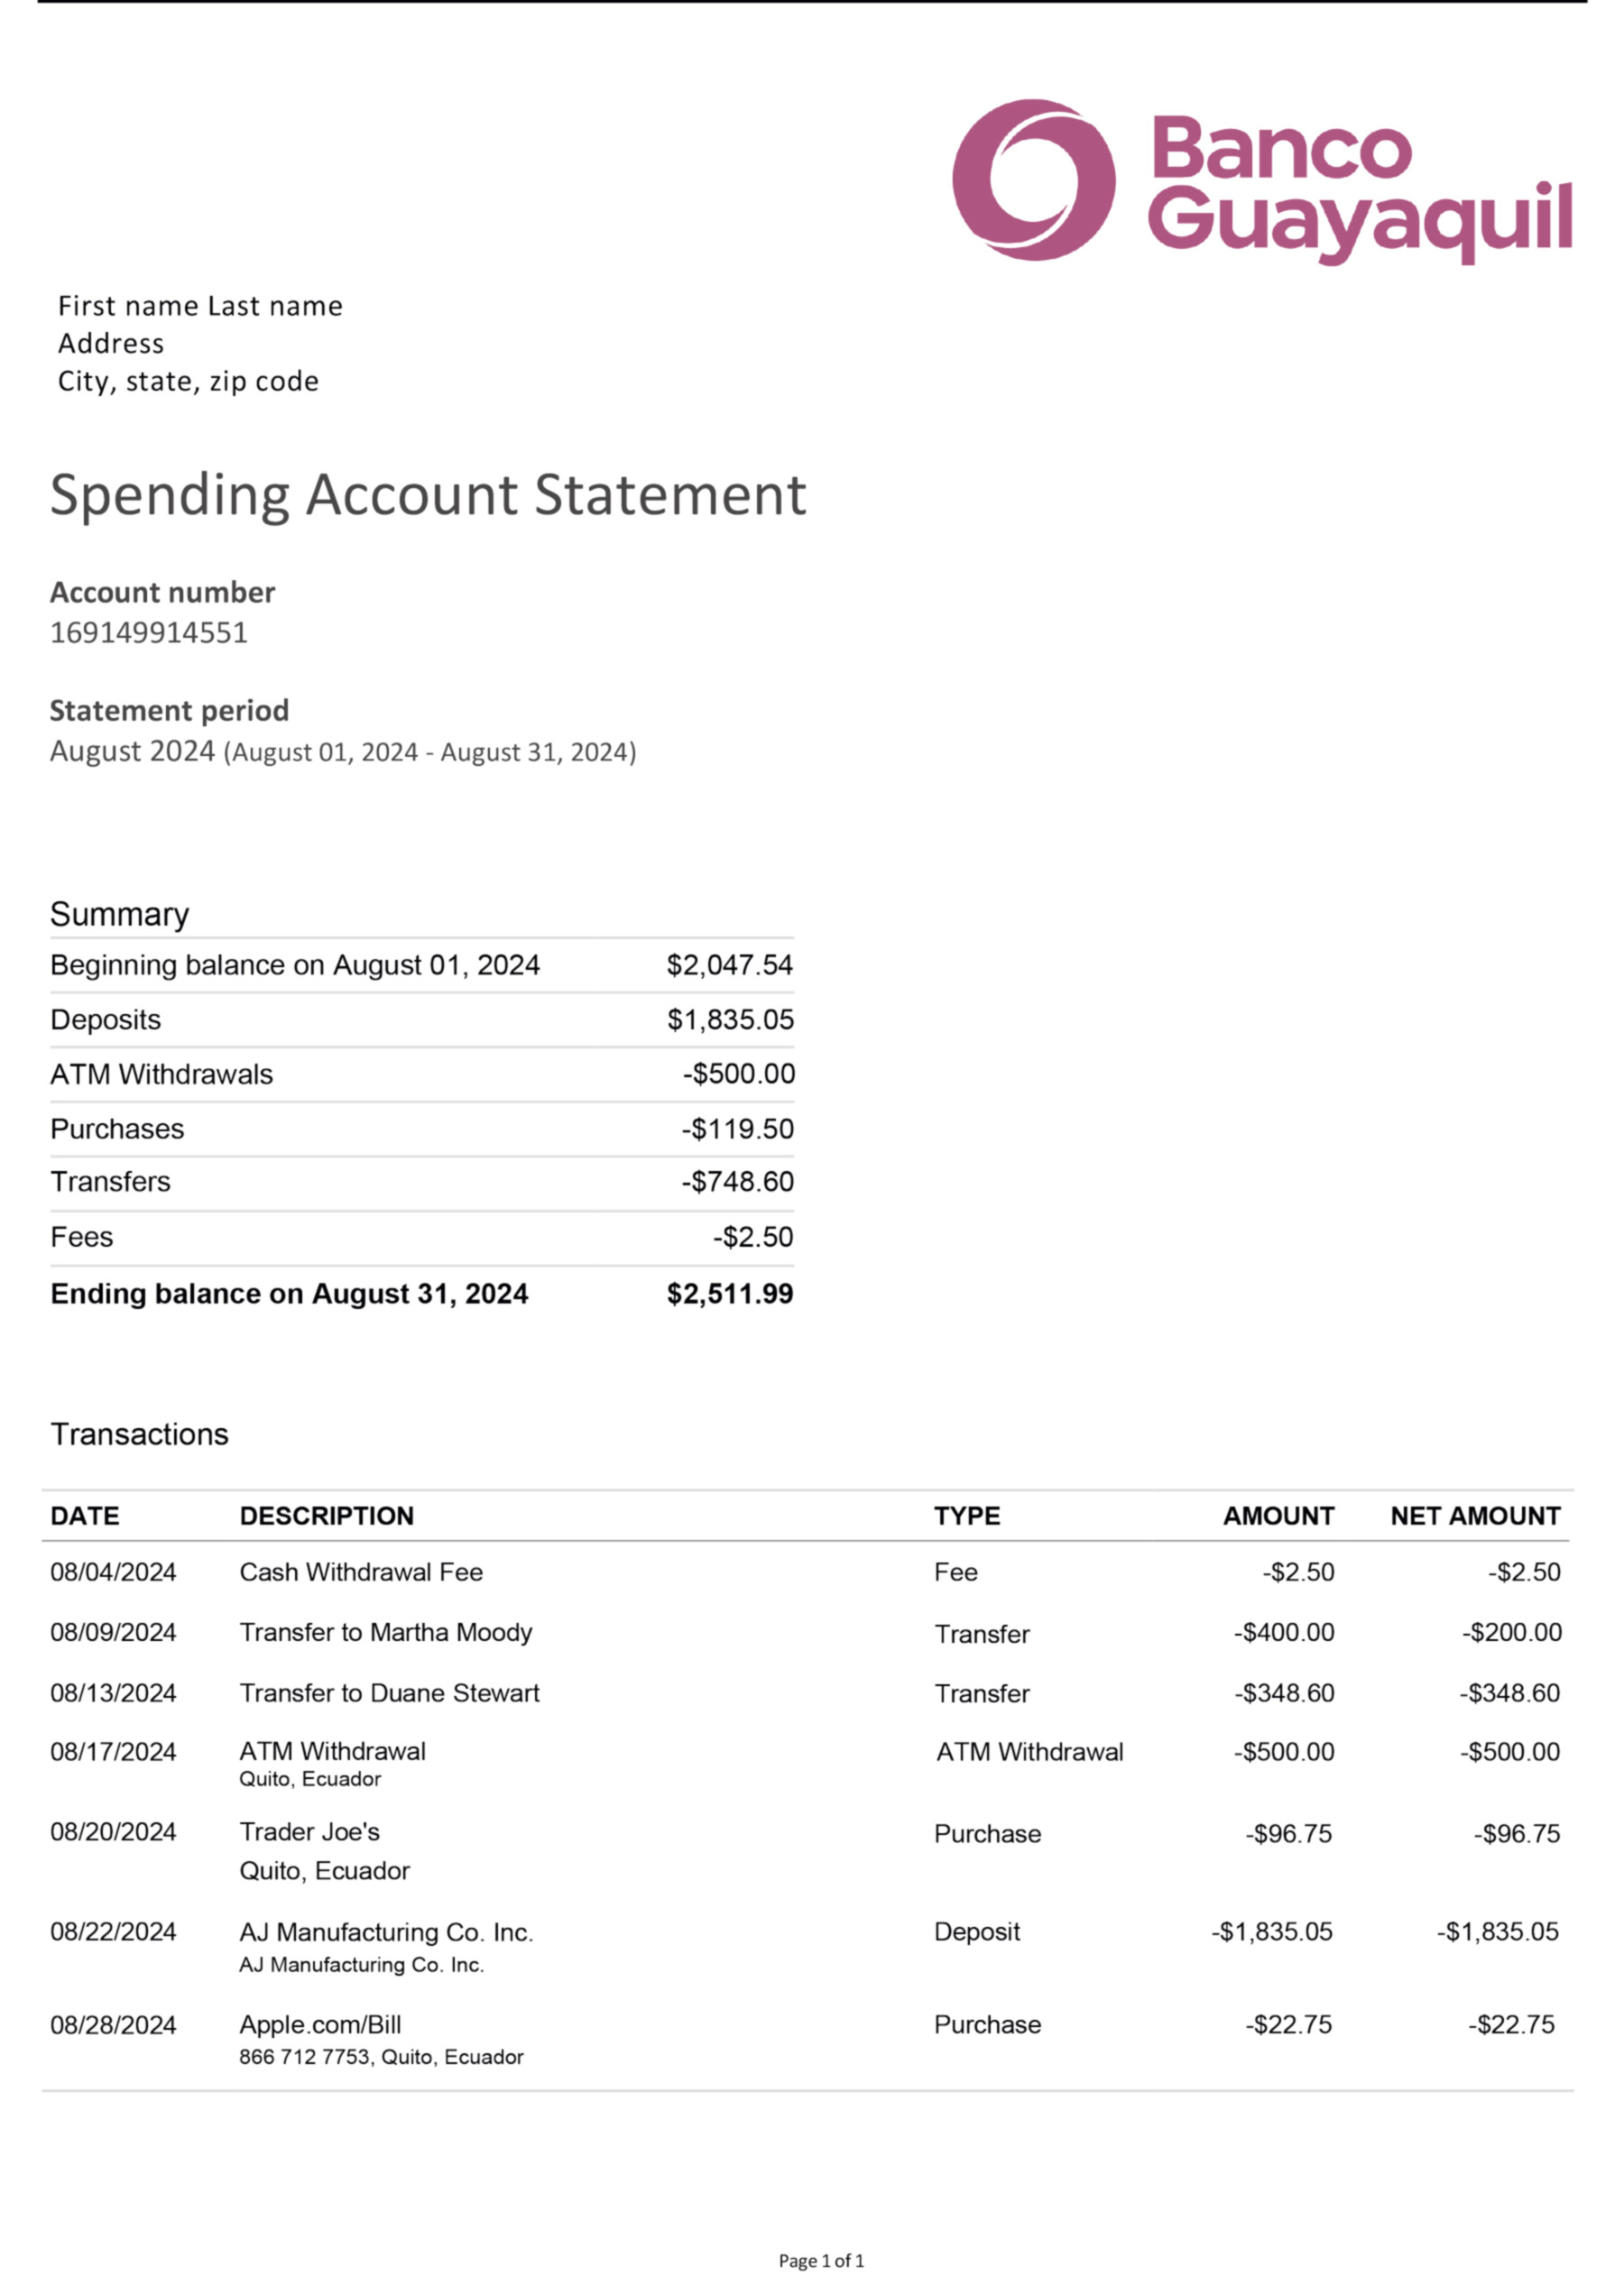The height and width of the screenshot is (2277, 1624).
Task: Click the Banco Guayaquil swirl logo icon
Action: [1033, 180]
